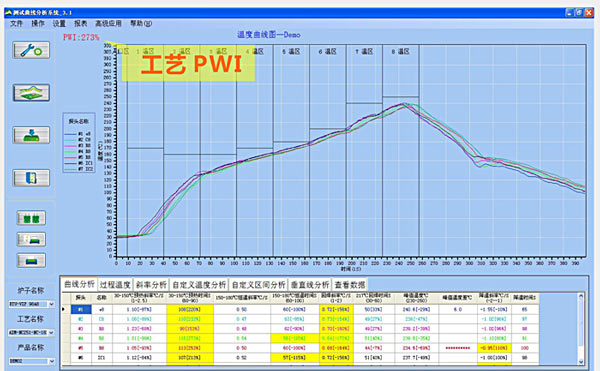Screen dimensions: 600x371
Task: Click the 8 温区 zone label
Action: tap(401, 51)
